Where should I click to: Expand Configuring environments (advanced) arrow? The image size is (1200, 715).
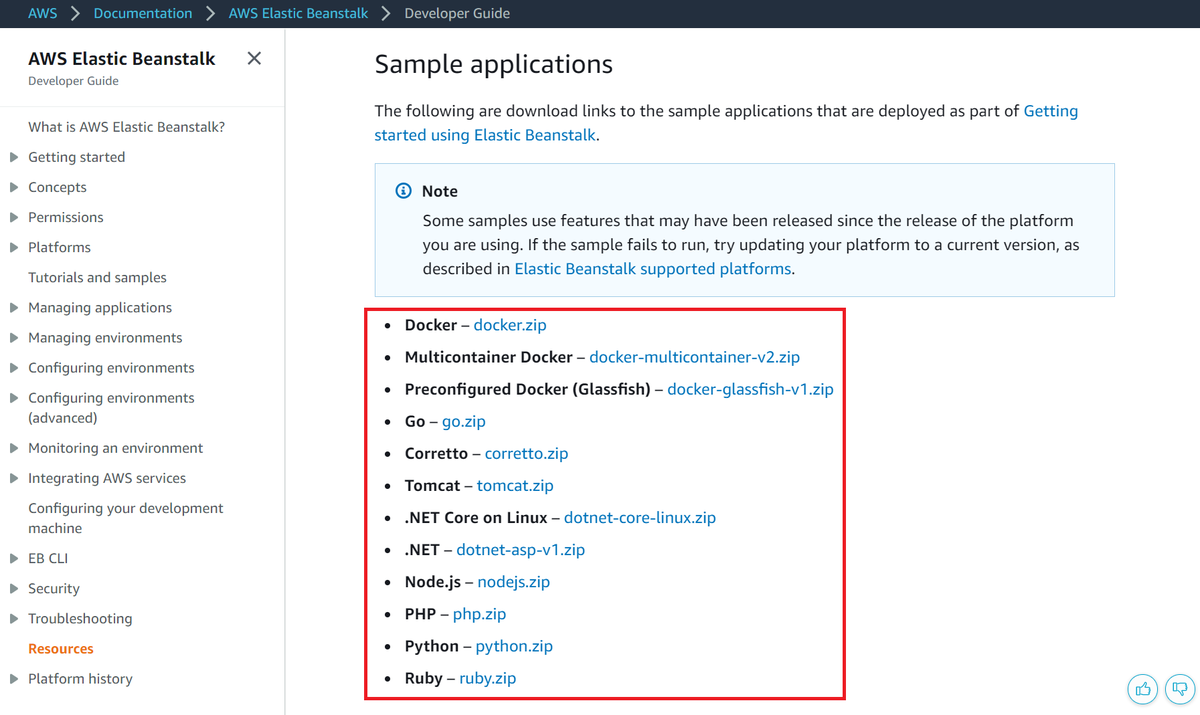[14, 397]
